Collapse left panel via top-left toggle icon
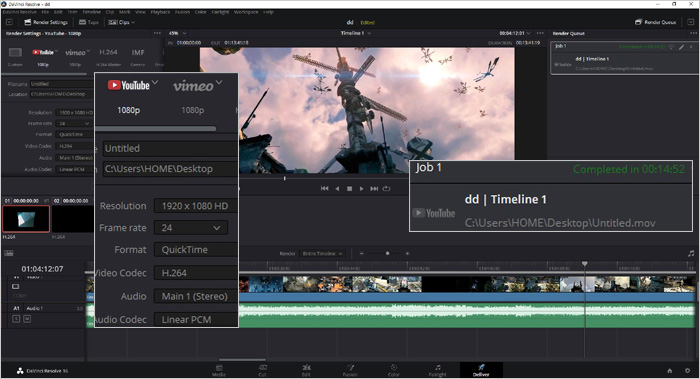700x379 pixels. coord(9,22)
